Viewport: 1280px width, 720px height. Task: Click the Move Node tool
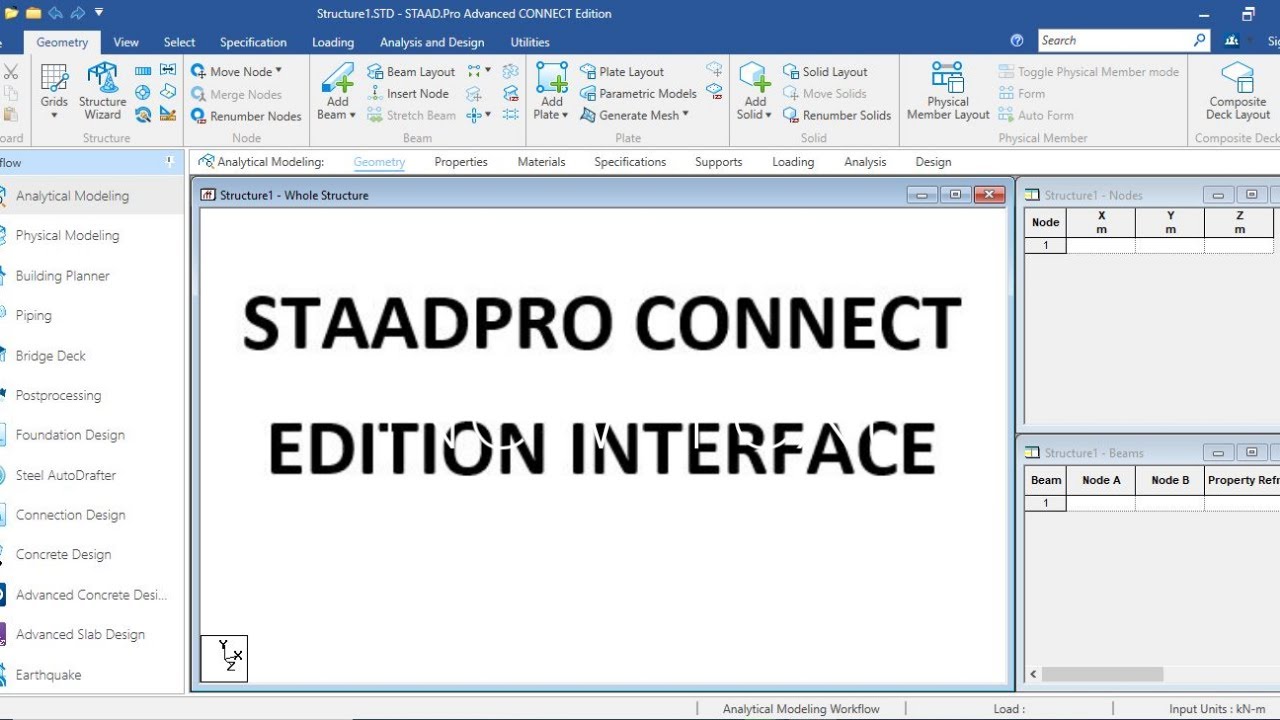point(235,71)
